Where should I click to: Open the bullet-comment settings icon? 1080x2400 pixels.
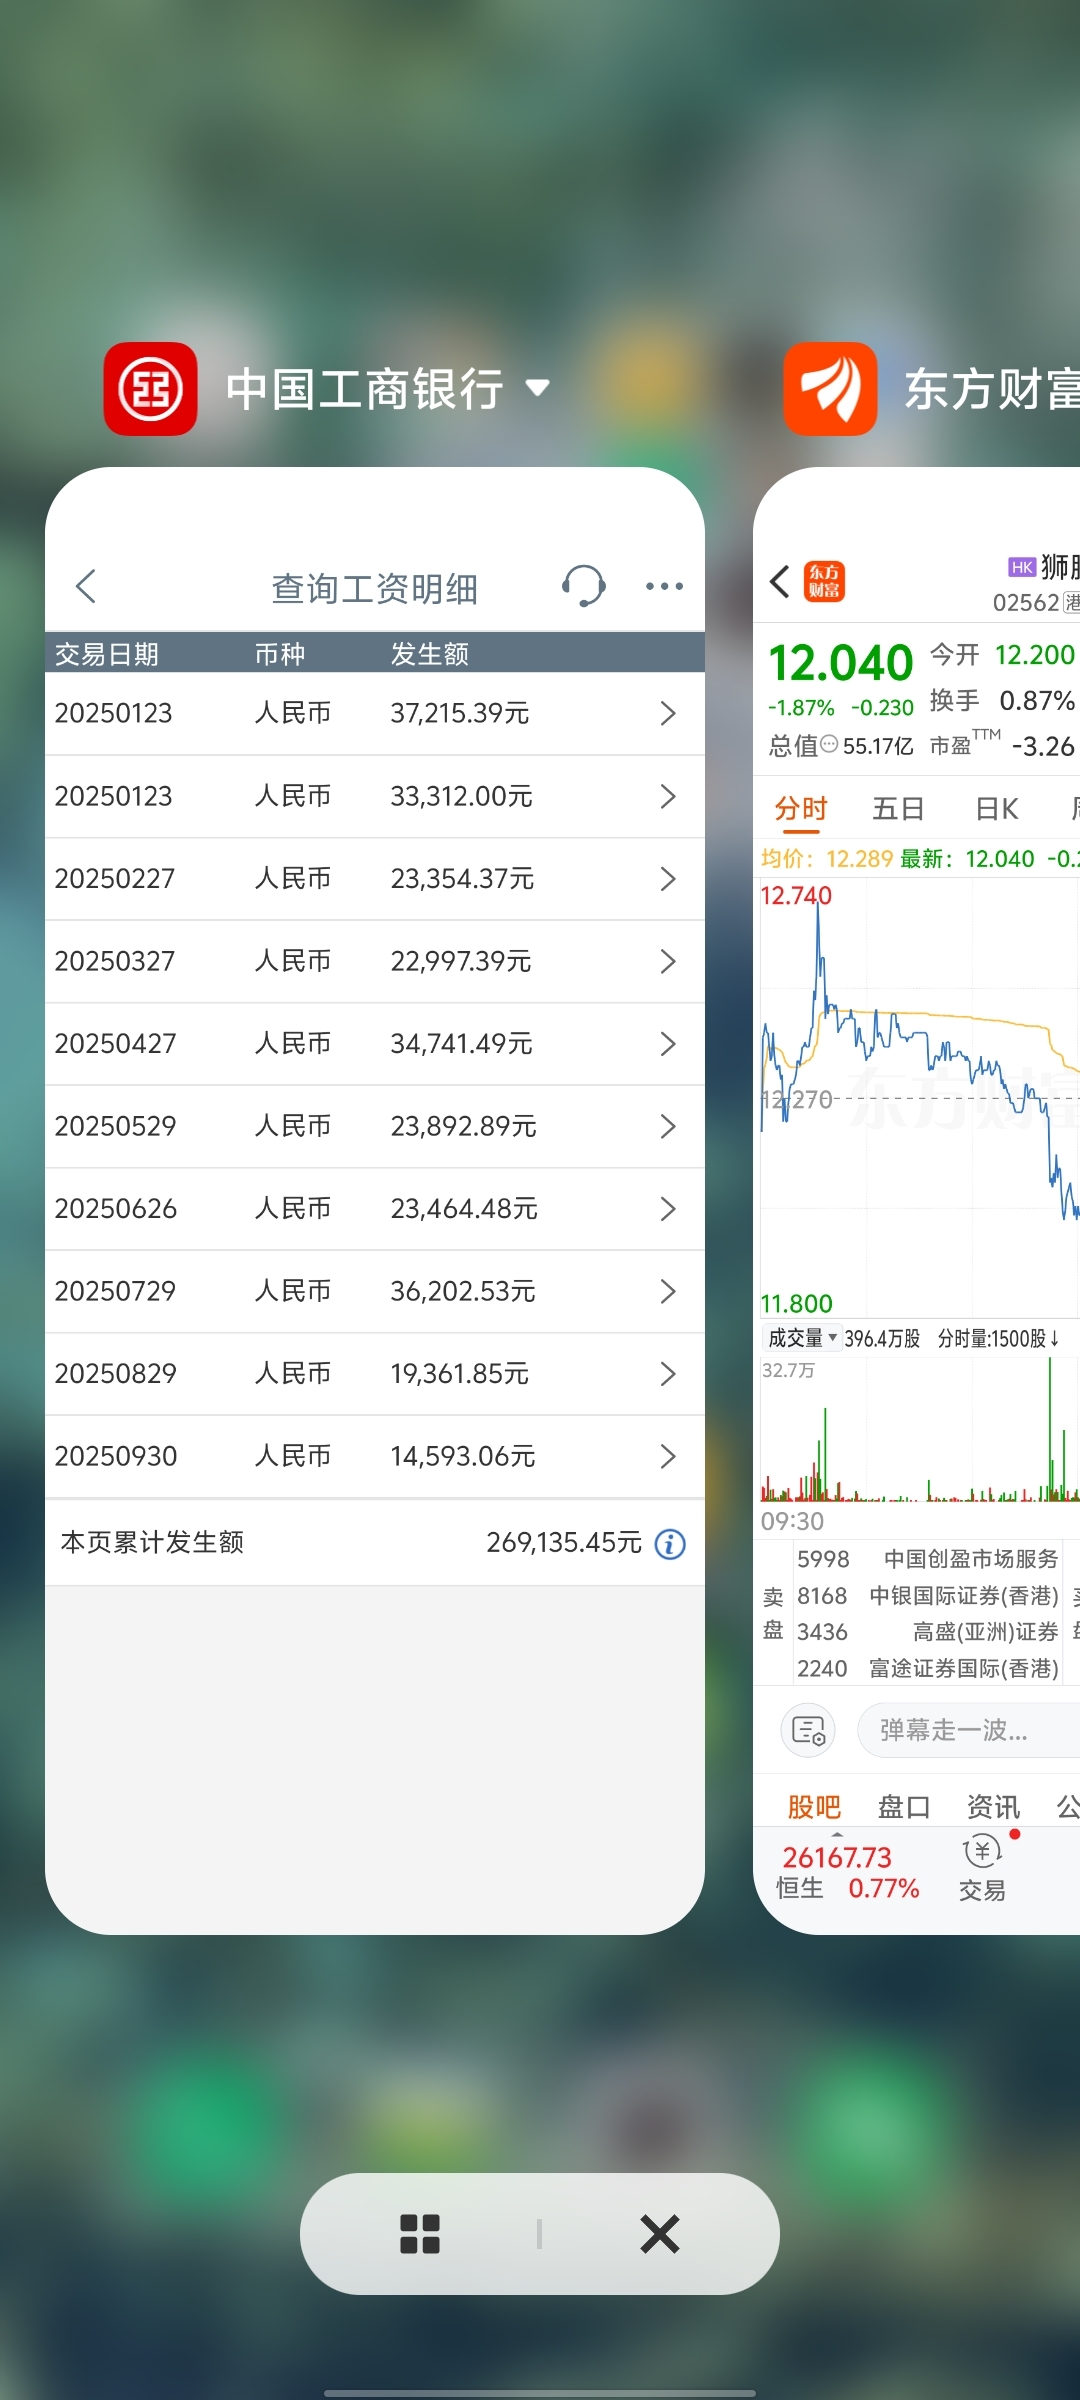click(x=808, y=1730)
